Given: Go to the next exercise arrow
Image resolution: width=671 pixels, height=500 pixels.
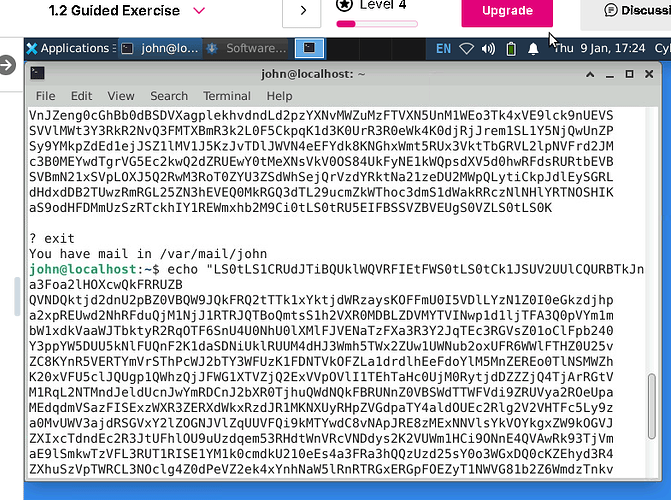Looking at the screenshot, I should coord(303,11).
